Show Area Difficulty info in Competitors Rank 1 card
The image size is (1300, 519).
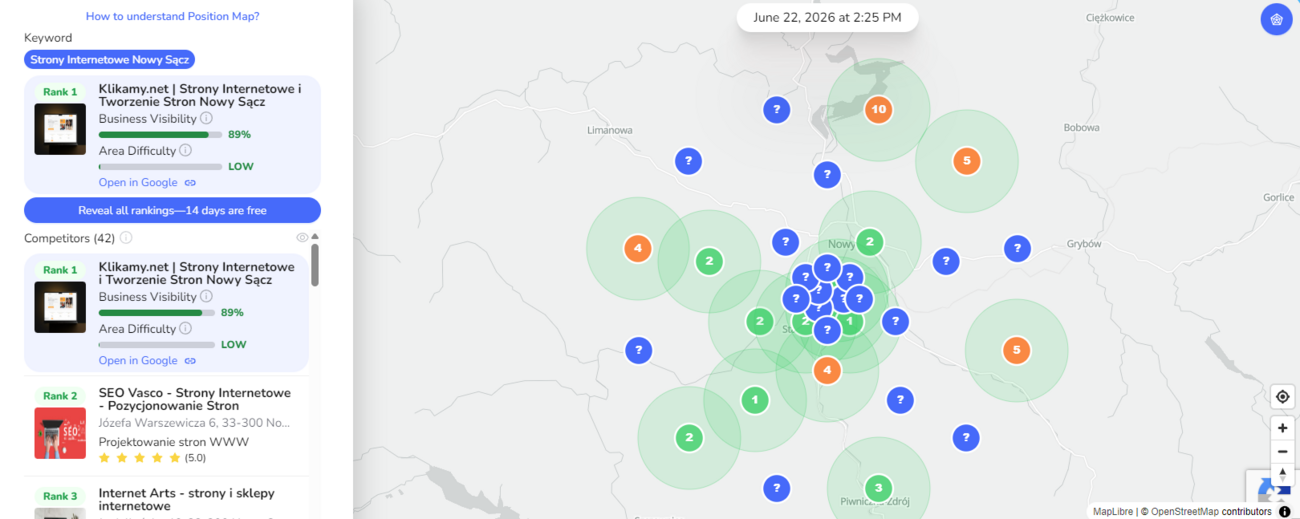click(x=185, y=328)
